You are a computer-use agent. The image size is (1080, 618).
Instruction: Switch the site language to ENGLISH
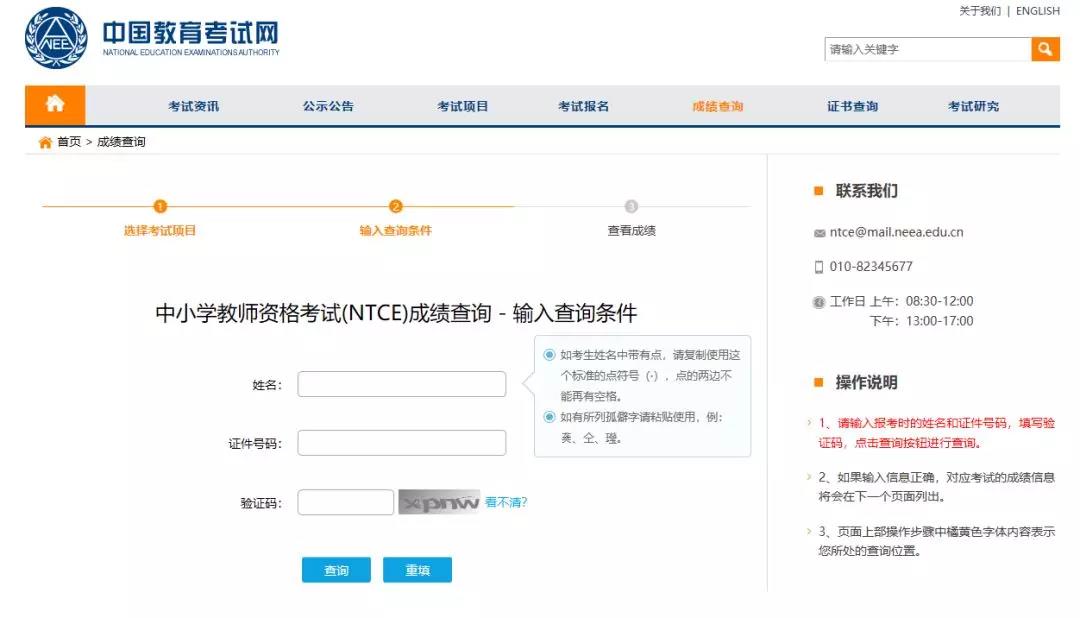(x=1038, y=11)
